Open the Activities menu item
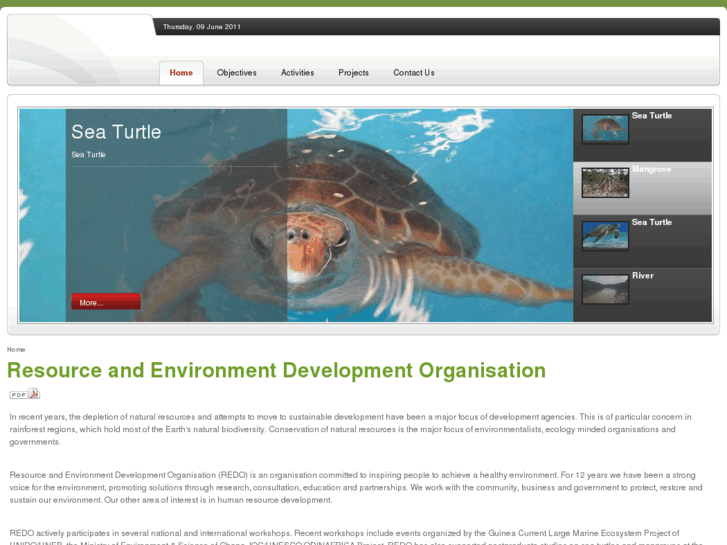Screen dimensions: 727x545 [297, 73]
